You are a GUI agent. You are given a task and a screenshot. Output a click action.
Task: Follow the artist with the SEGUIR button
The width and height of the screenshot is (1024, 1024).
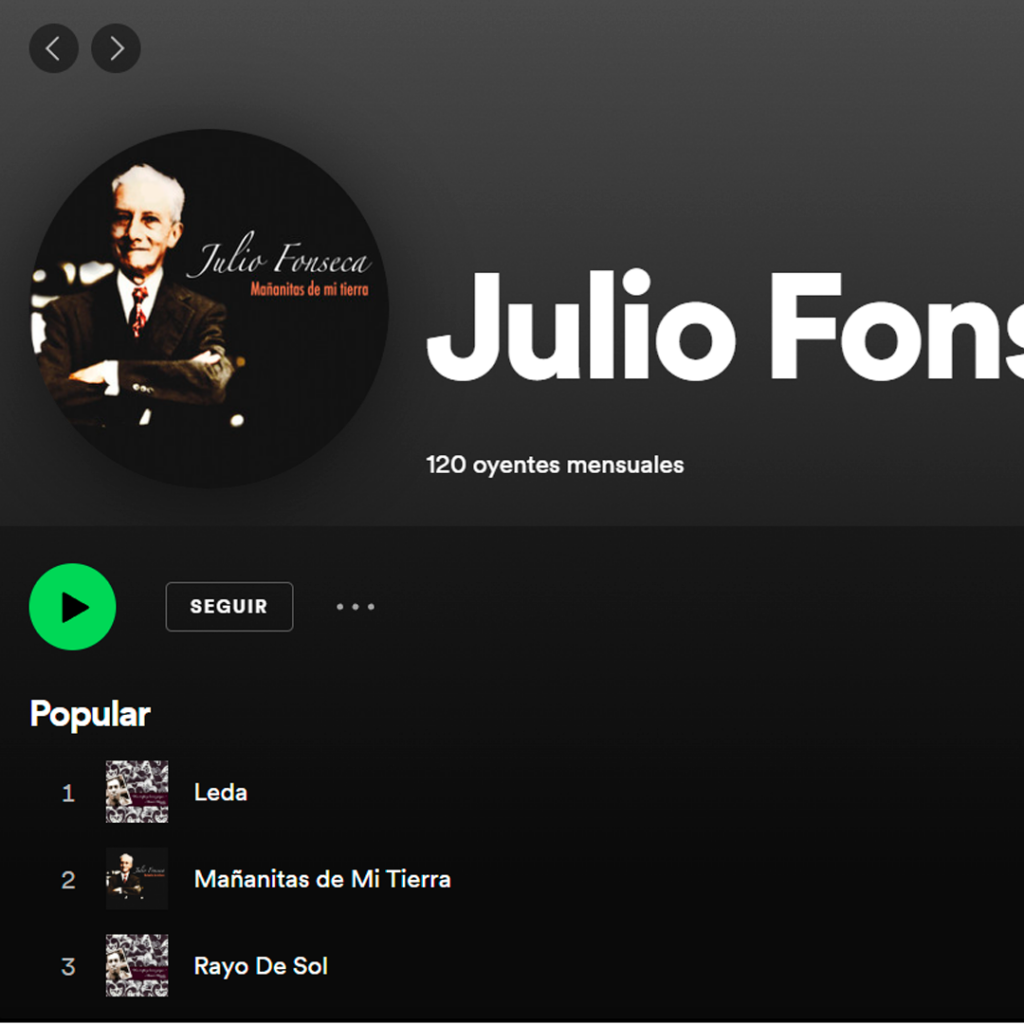pyautogui.click(x=229, y=607)
